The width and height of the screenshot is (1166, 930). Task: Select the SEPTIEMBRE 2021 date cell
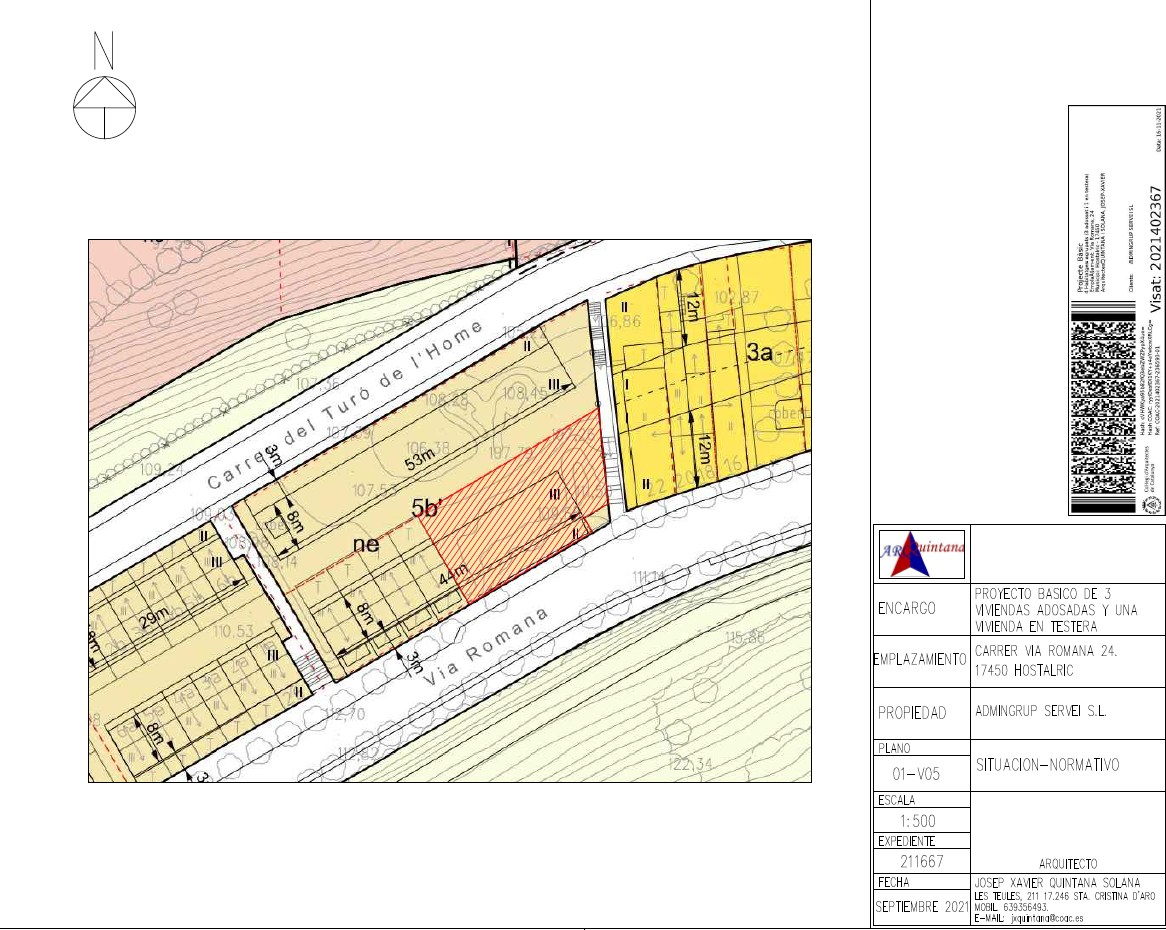pyautogui.click(x=921, y=906)
